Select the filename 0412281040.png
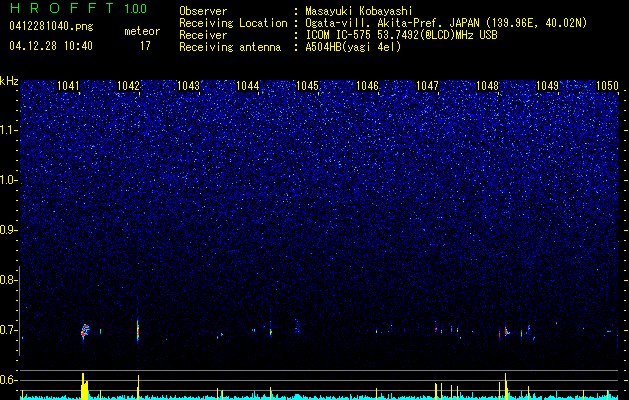This screenshot has width=629, height=400. click(51, 26)
